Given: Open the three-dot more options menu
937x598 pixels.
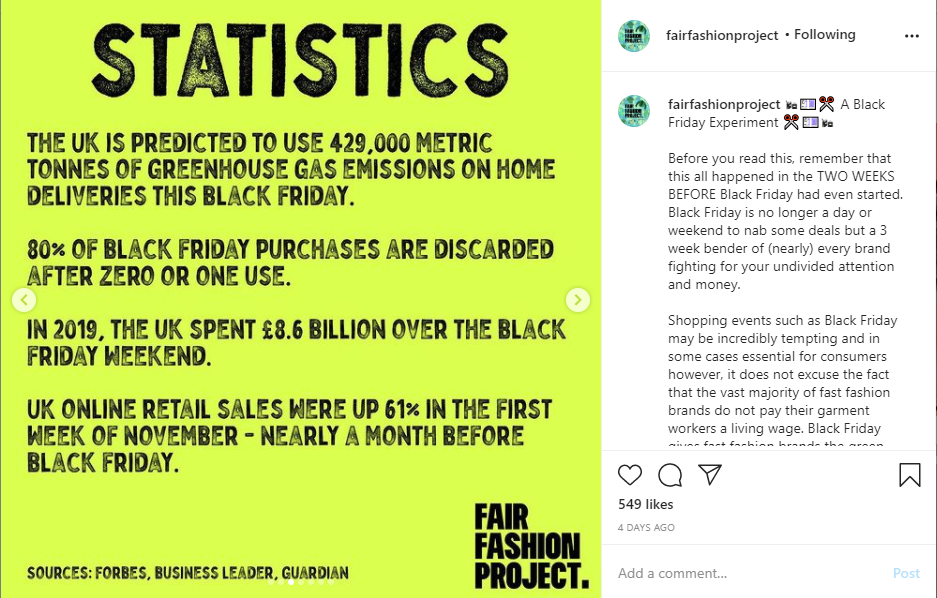Looking at the screenshot, I should (911, 36).
